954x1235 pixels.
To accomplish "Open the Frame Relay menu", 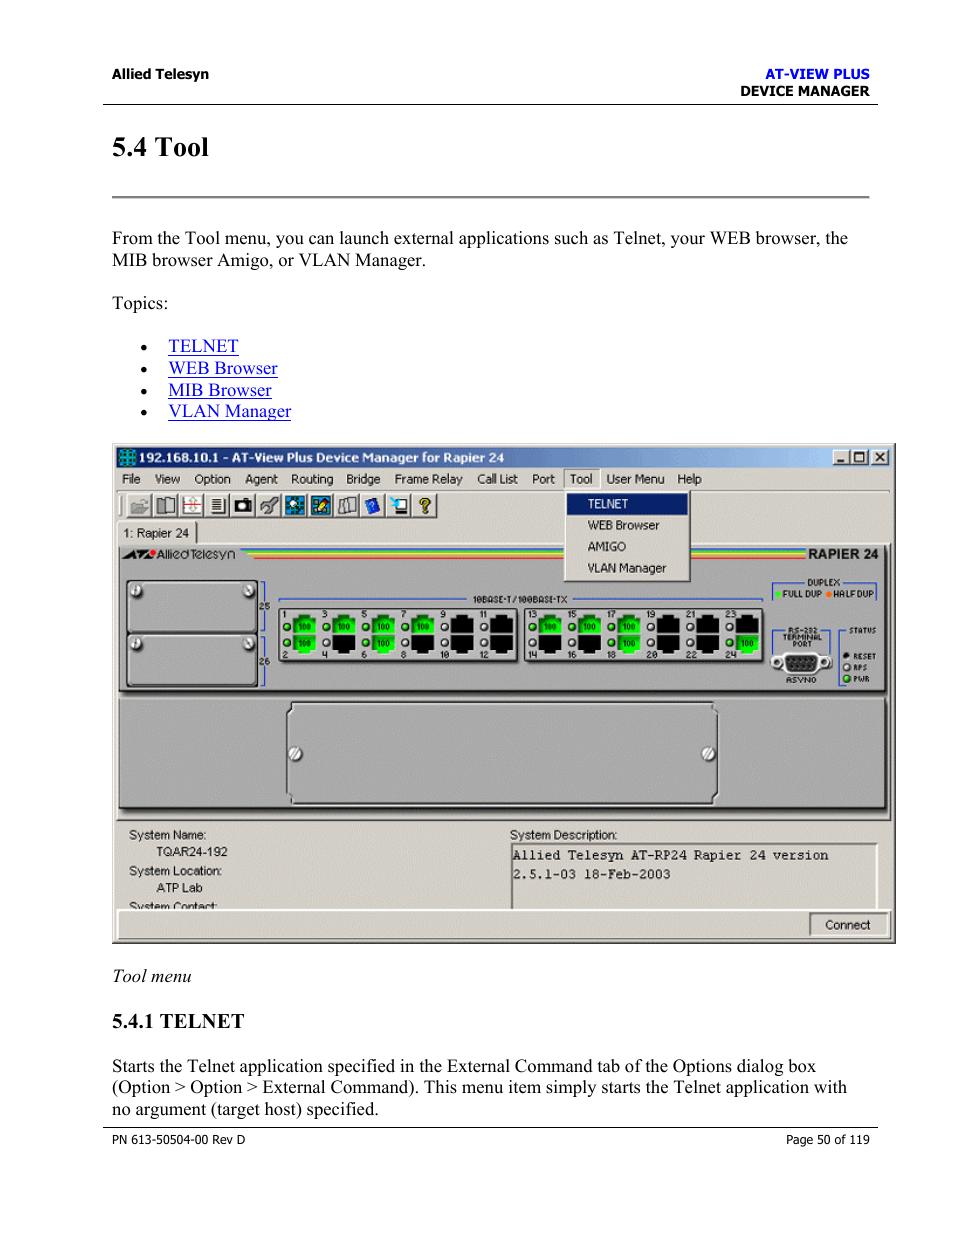I will point(428,479).
